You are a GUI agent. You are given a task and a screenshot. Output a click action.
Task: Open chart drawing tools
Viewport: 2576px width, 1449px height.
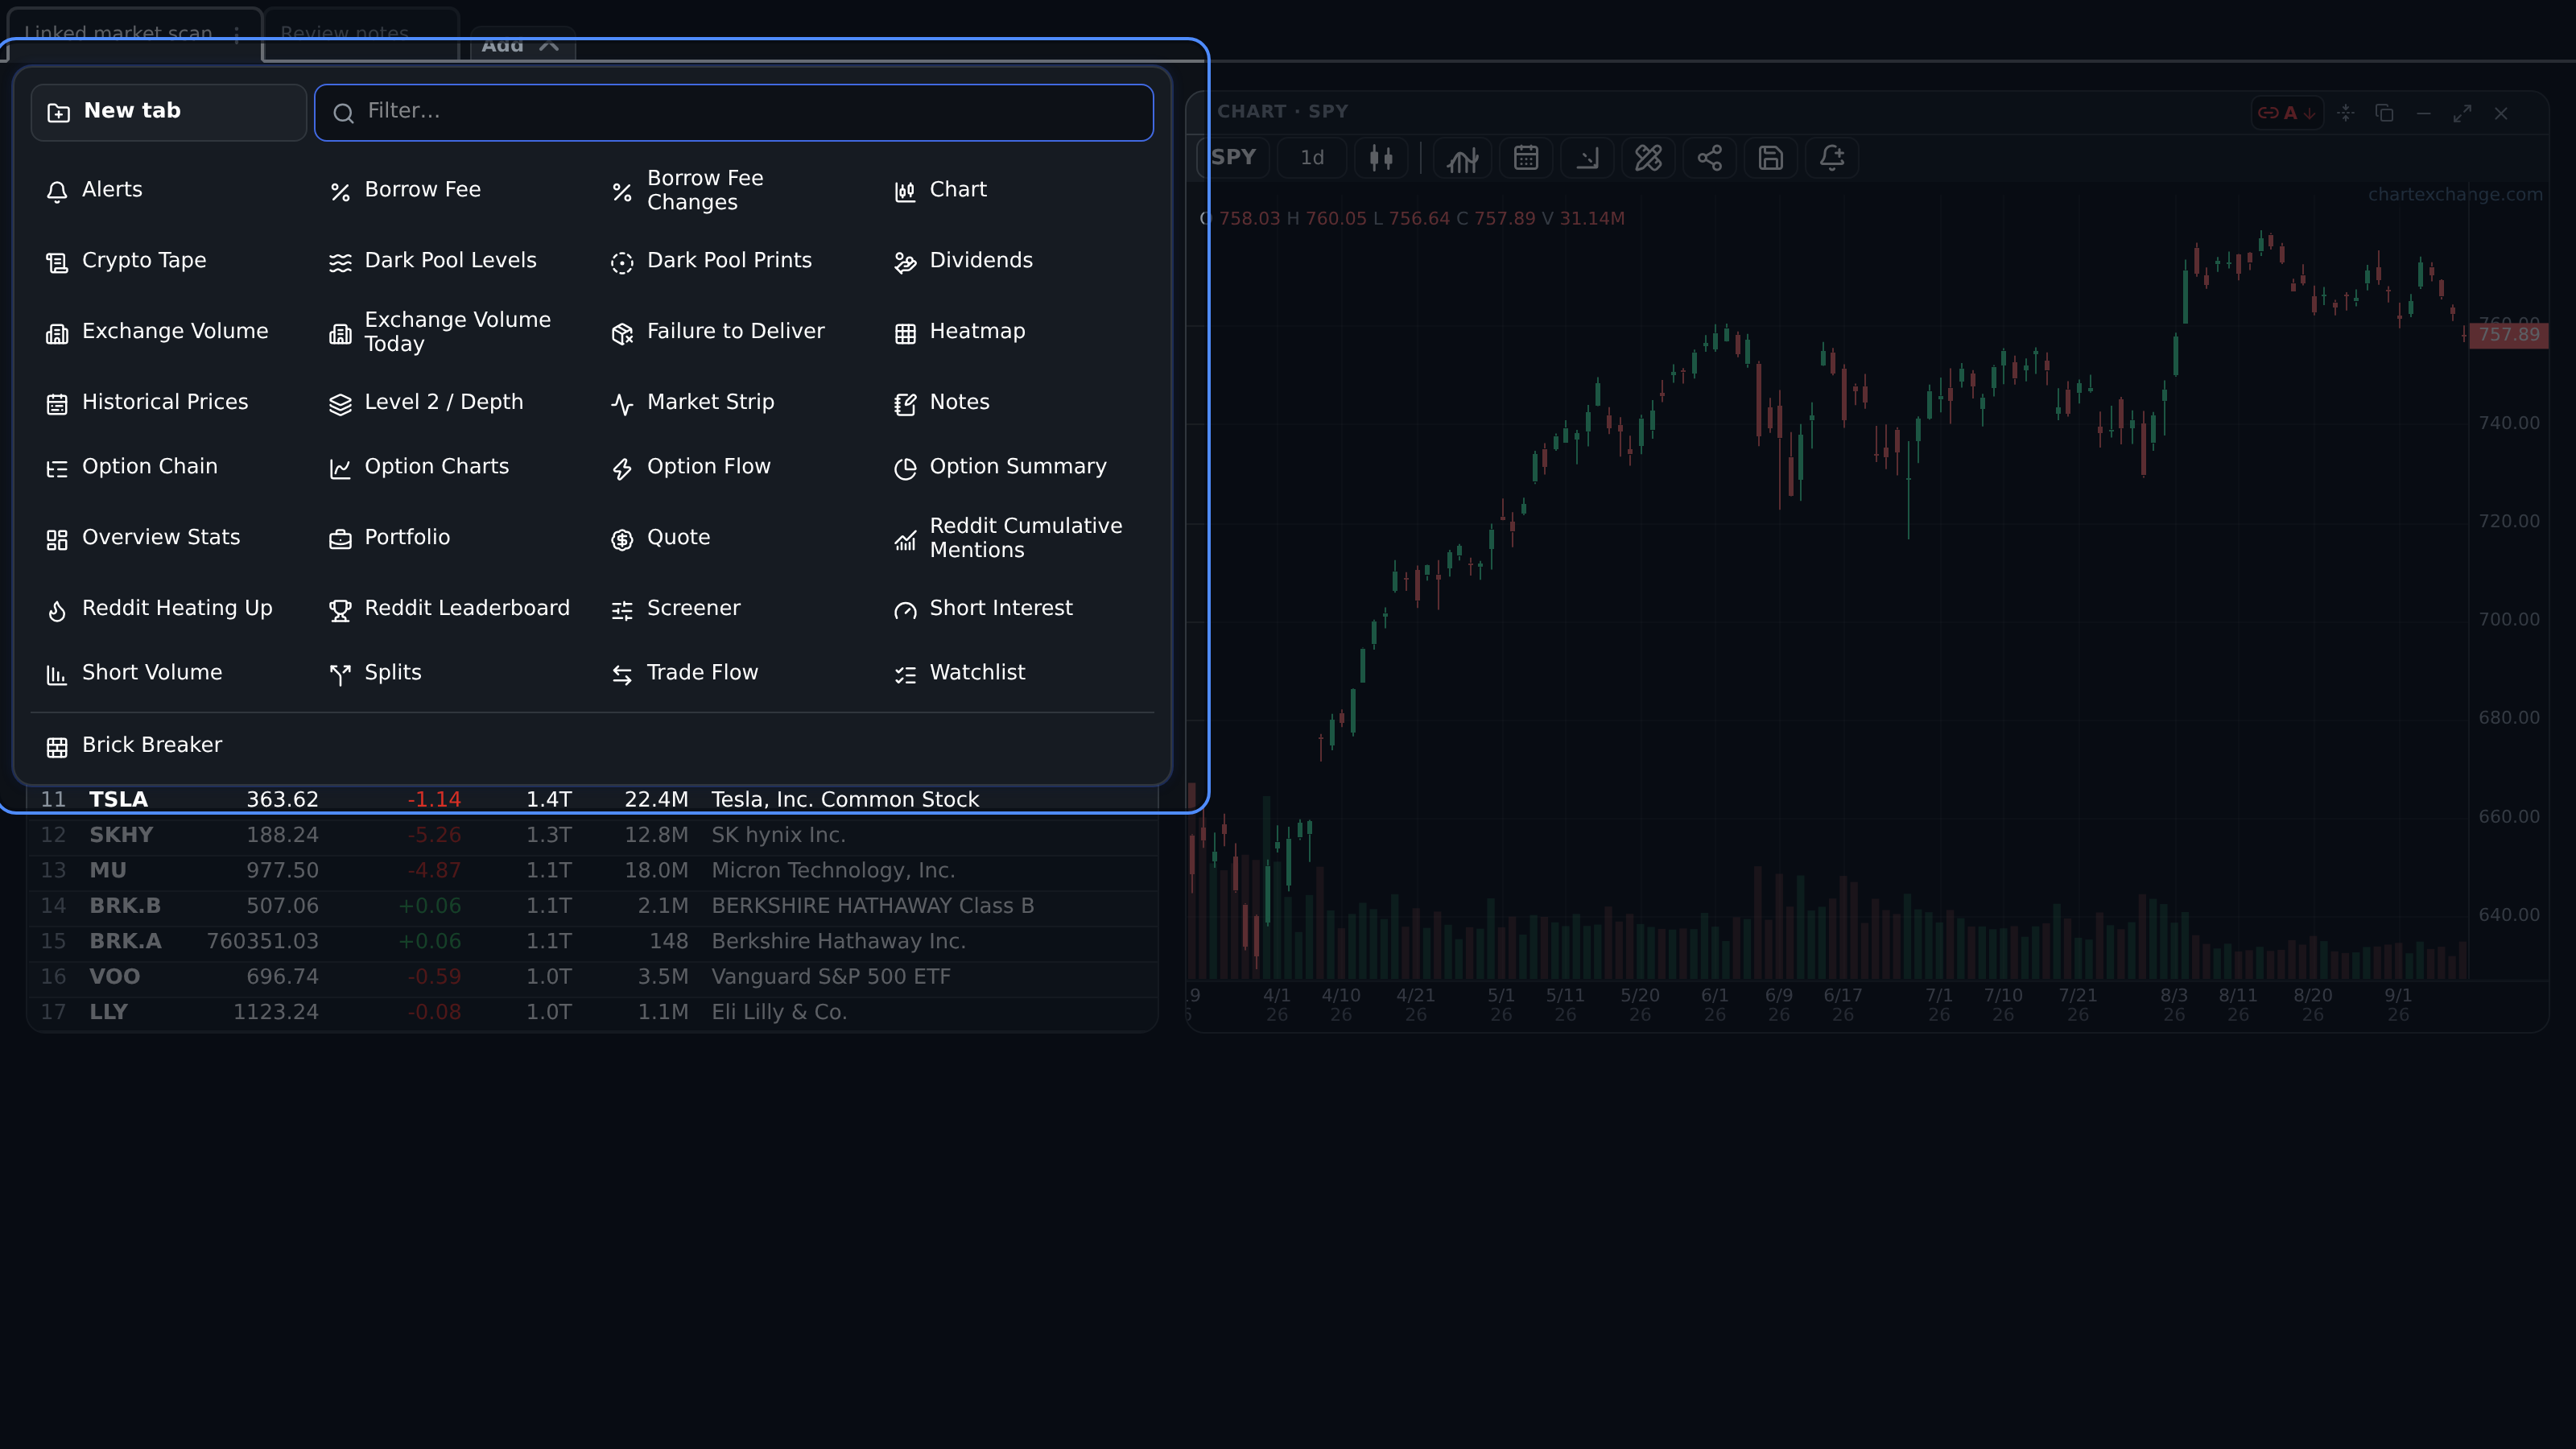coord(1648,158)
